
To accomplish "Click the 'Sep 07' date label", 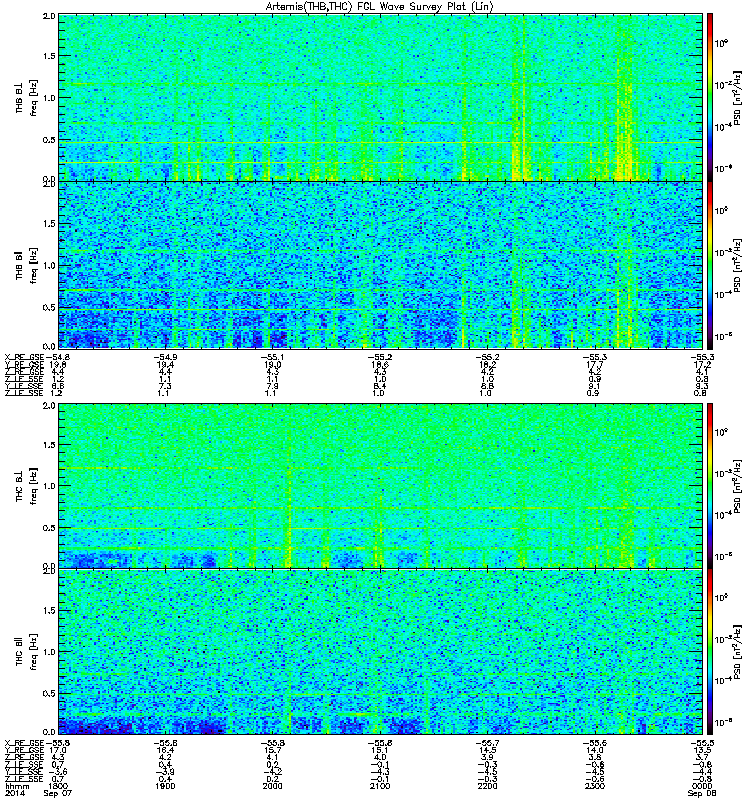I will (x=58, y=793).
